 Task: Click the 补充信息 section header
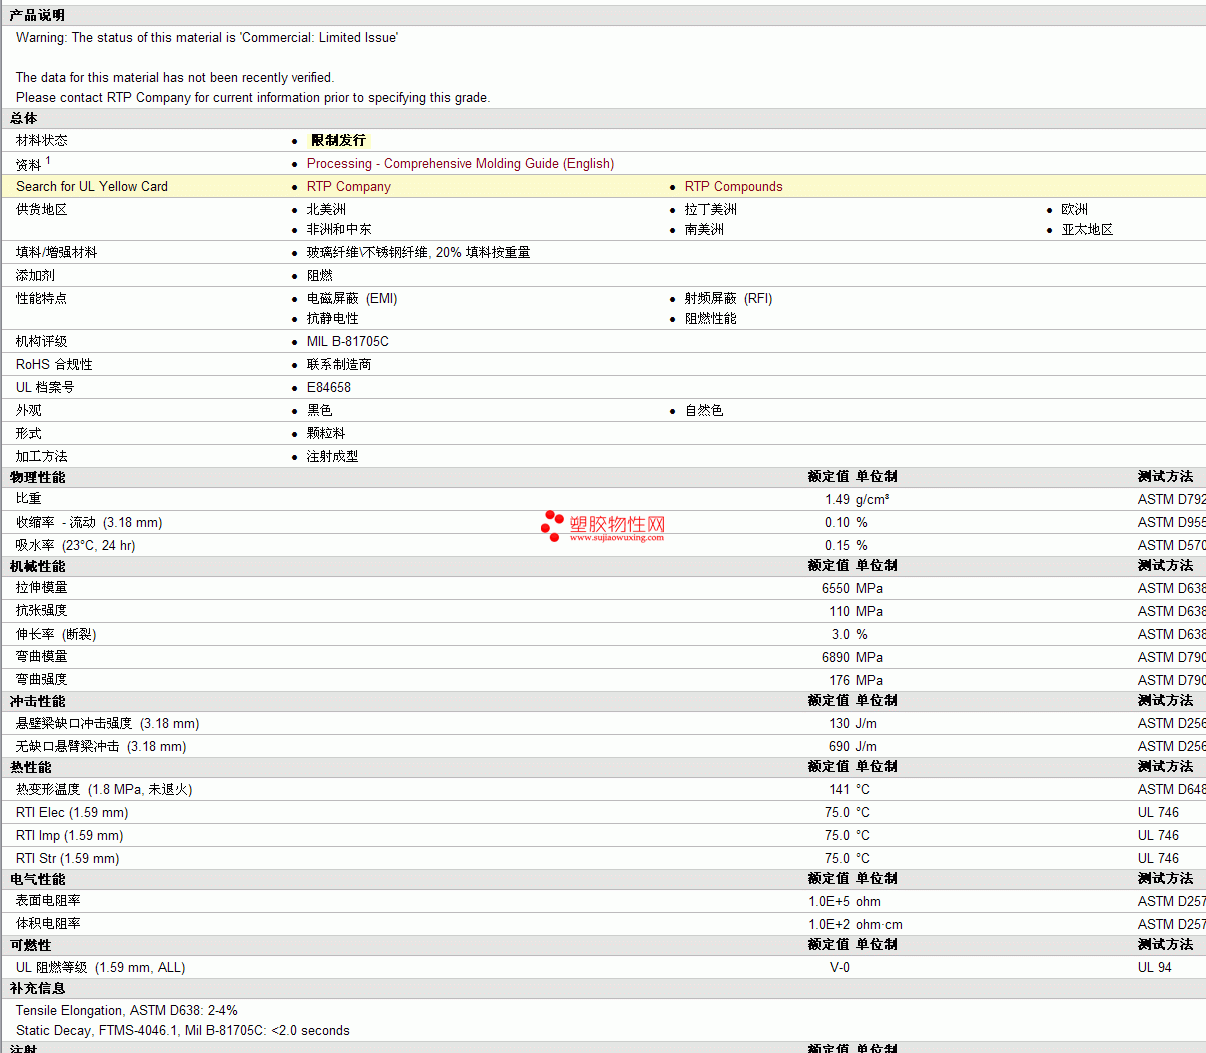[x=37, y=988]
